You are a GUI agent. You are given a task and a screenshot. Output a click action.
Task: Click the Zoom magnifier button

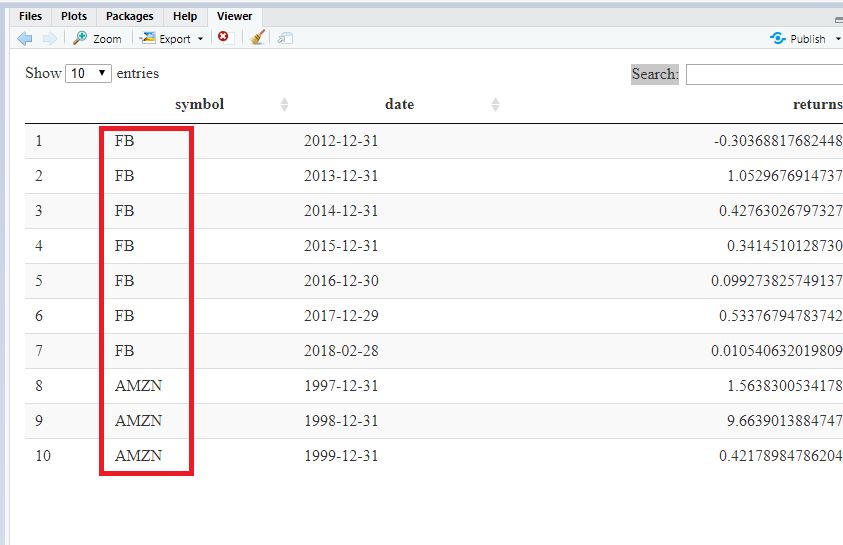click(97, 38)
